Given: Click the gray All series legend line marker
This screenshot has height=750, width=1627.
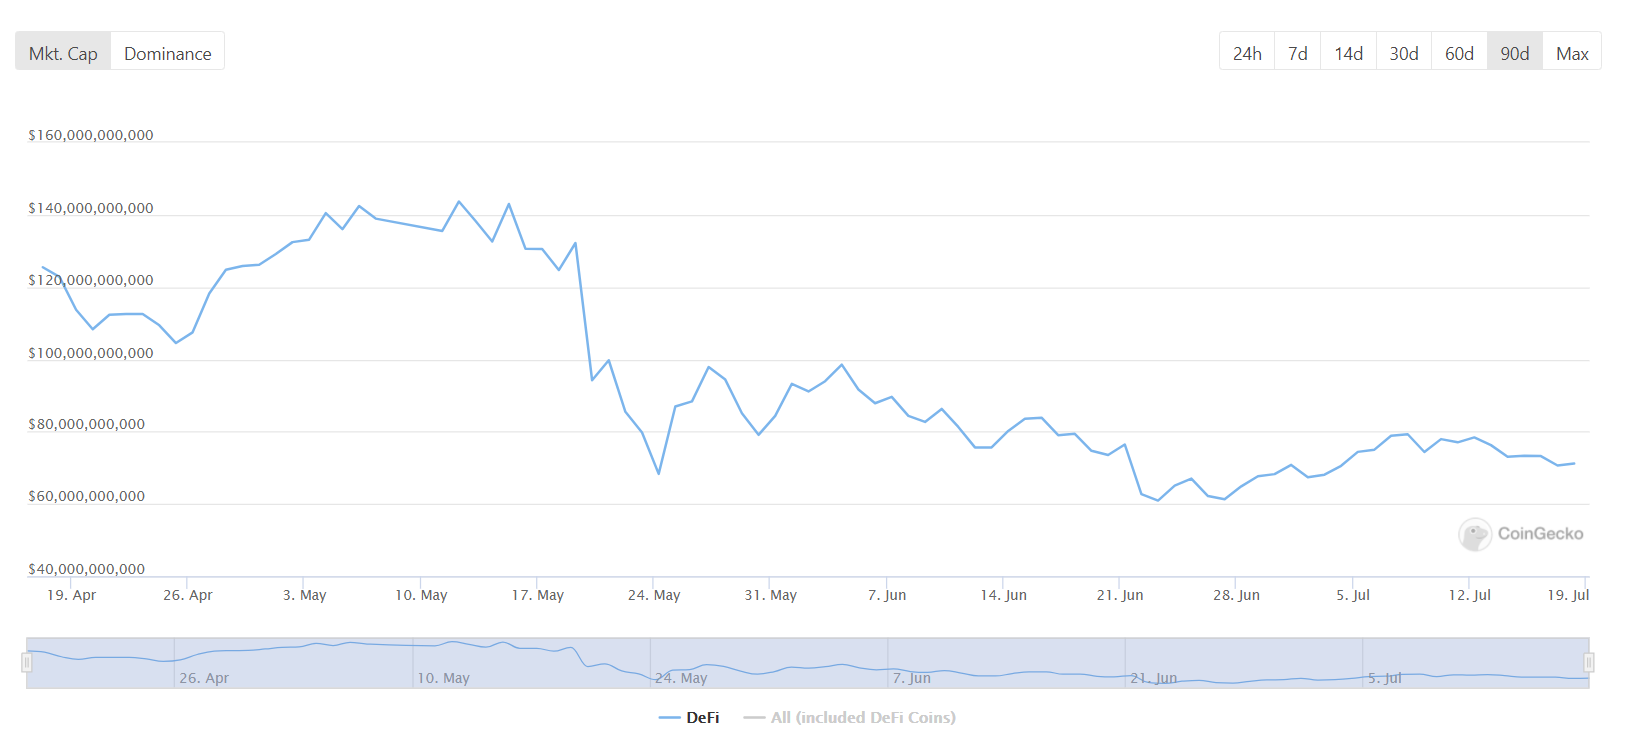Looking at the screenshot, I should 754,718.
